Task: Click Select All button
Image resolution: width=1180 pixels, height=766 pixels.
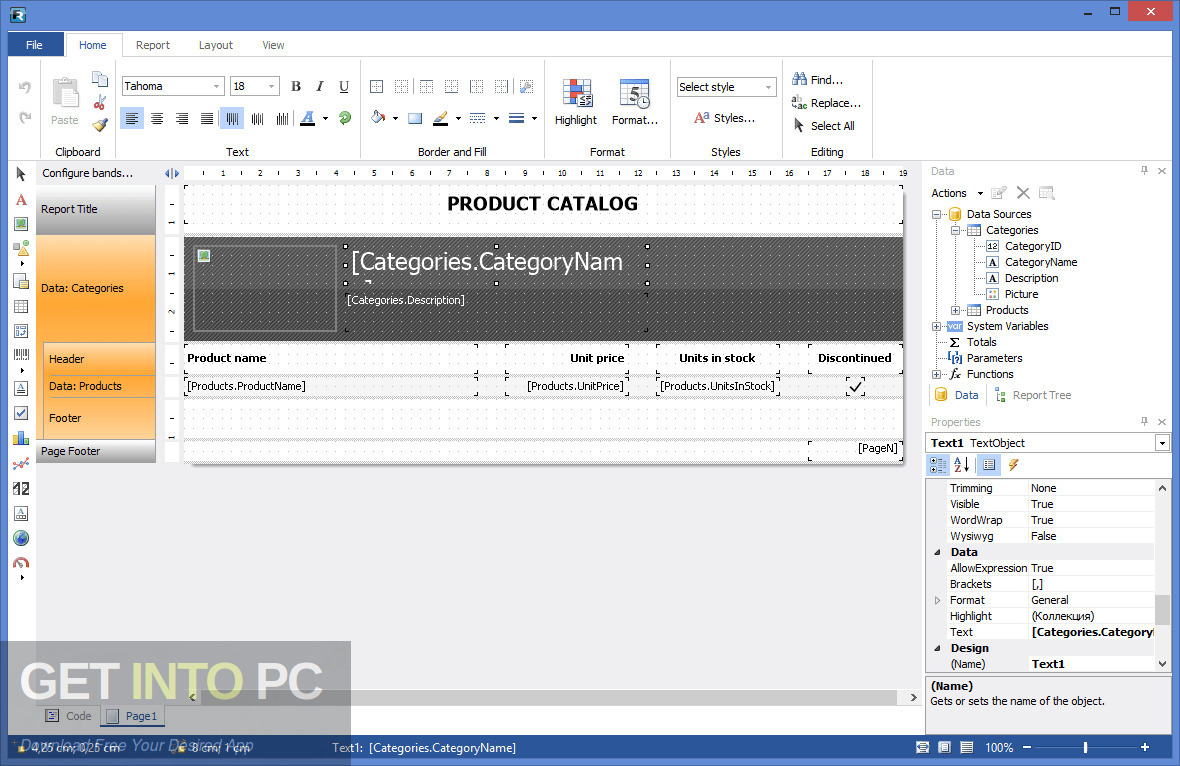Action: (x=824, y=126)
